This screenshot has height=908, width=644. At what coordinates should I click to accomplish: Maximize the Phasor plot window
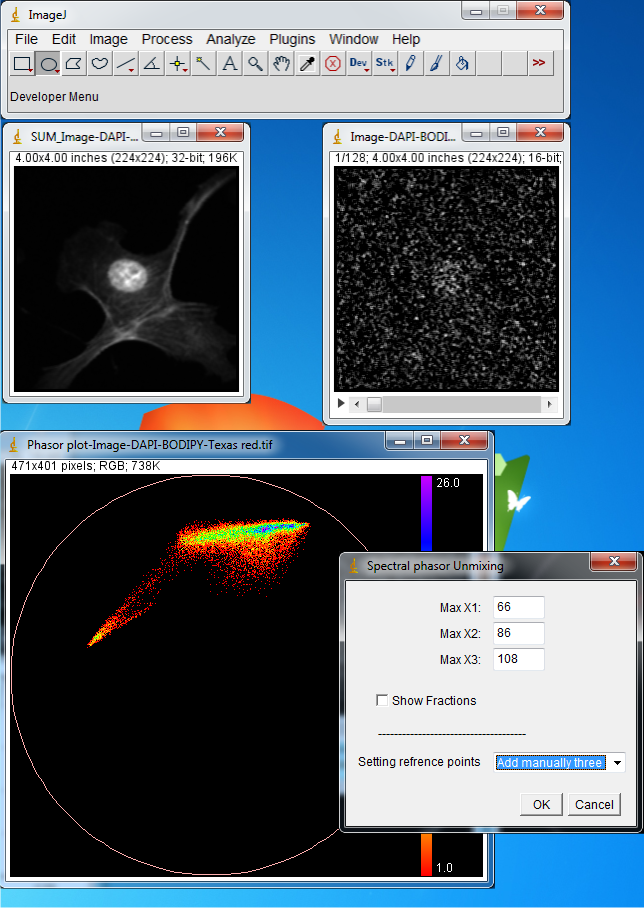tap(427, 440)
